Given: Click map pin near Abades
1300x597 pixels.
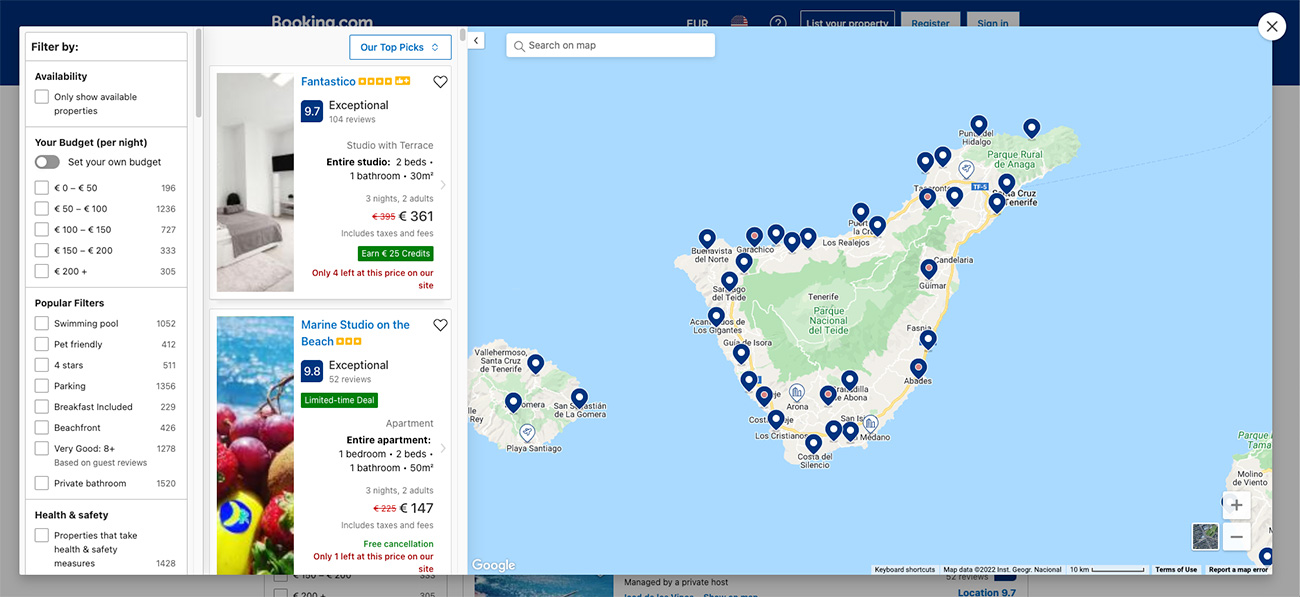Looking at the screenshot, I should coord(918,367).
